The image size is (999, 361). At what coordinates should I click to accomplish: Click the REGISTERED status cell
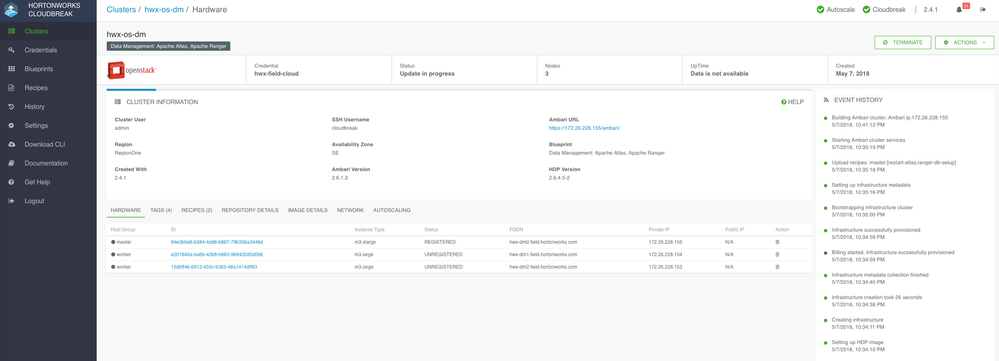click(x=440, y=242)
